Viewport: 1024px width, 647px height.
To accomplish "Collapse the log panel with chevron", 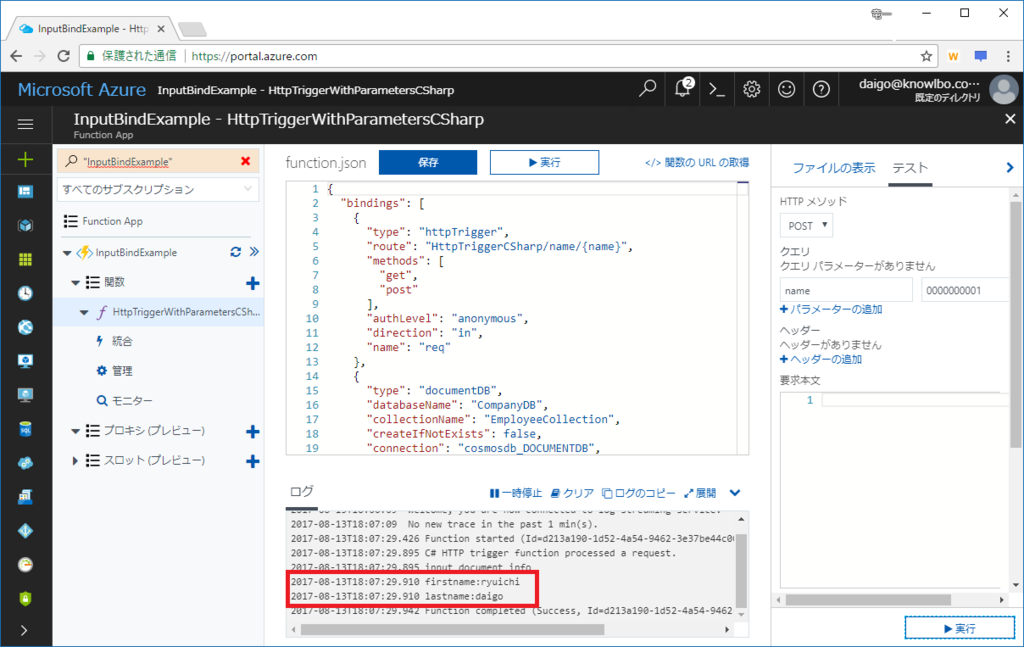I will (x=735, y=493).
